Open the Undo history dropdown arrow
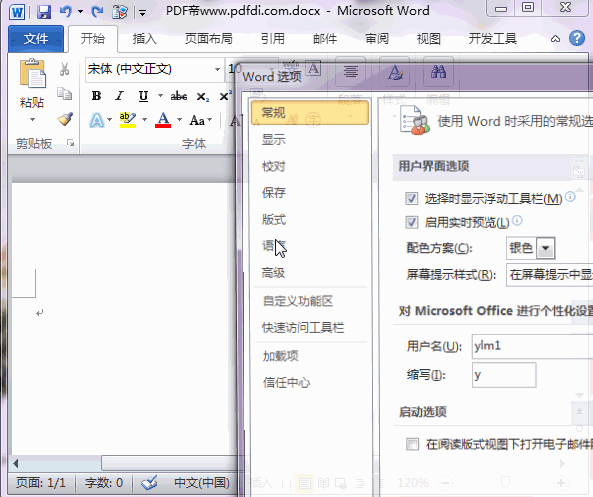Screen dimensions: 593x497 tap(81, 12)
